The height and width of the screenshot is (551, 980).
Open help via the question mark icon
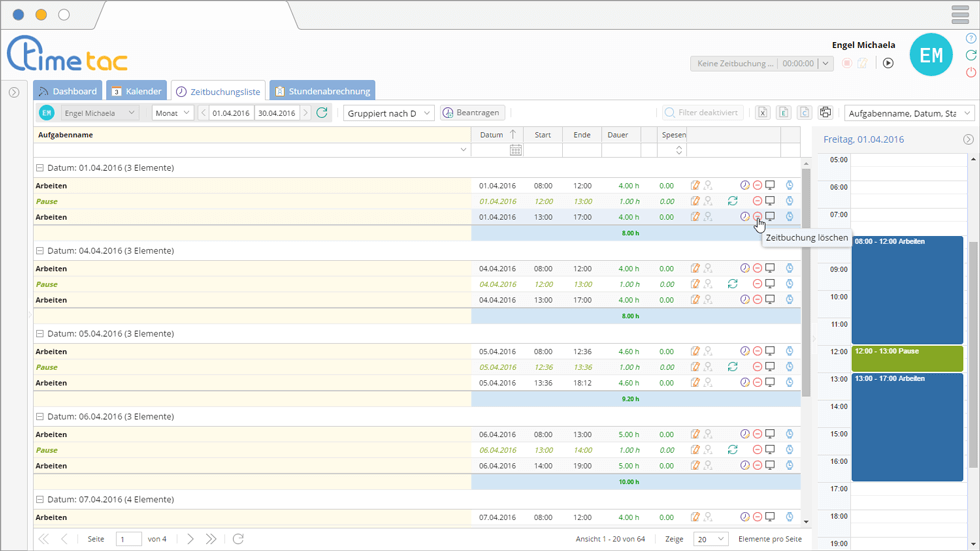coord(970,39)
